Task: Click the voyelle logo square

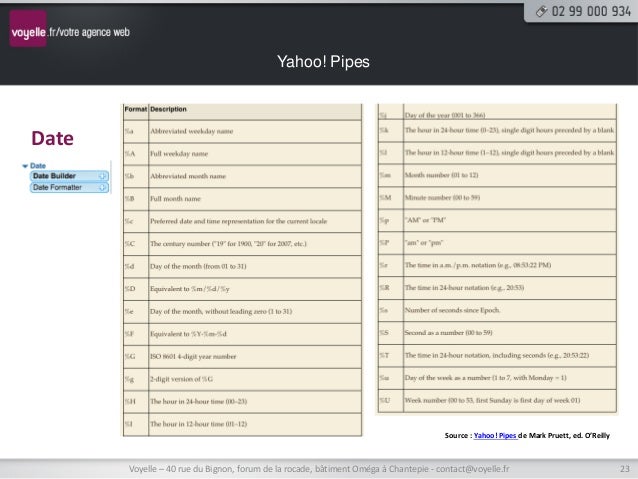Action: click(x=28, y=28)
